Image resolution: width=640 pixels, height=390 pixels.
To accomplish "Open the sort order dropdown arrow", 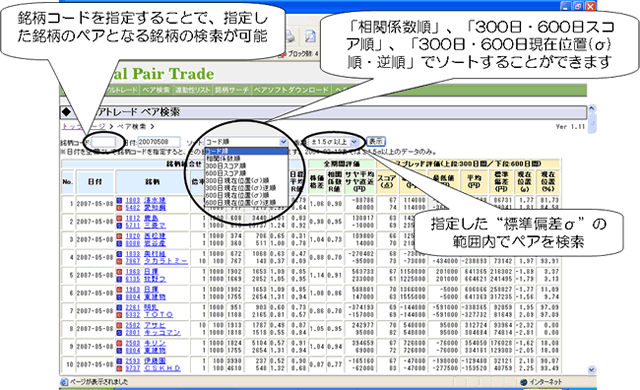I will [x=283, y=142].
